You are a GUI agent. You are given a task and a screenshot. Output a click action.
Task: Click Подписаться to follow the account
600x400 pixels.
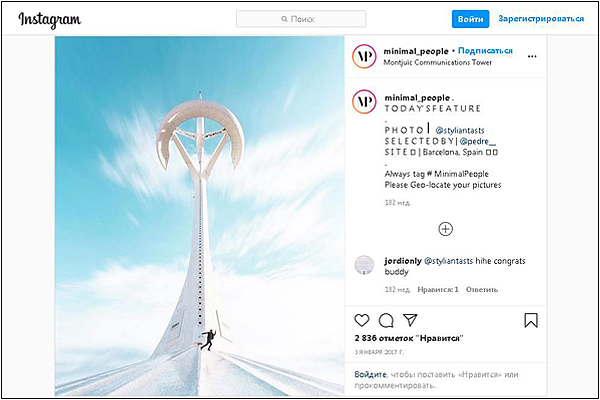pyautogui.click(x=485, y=51)
